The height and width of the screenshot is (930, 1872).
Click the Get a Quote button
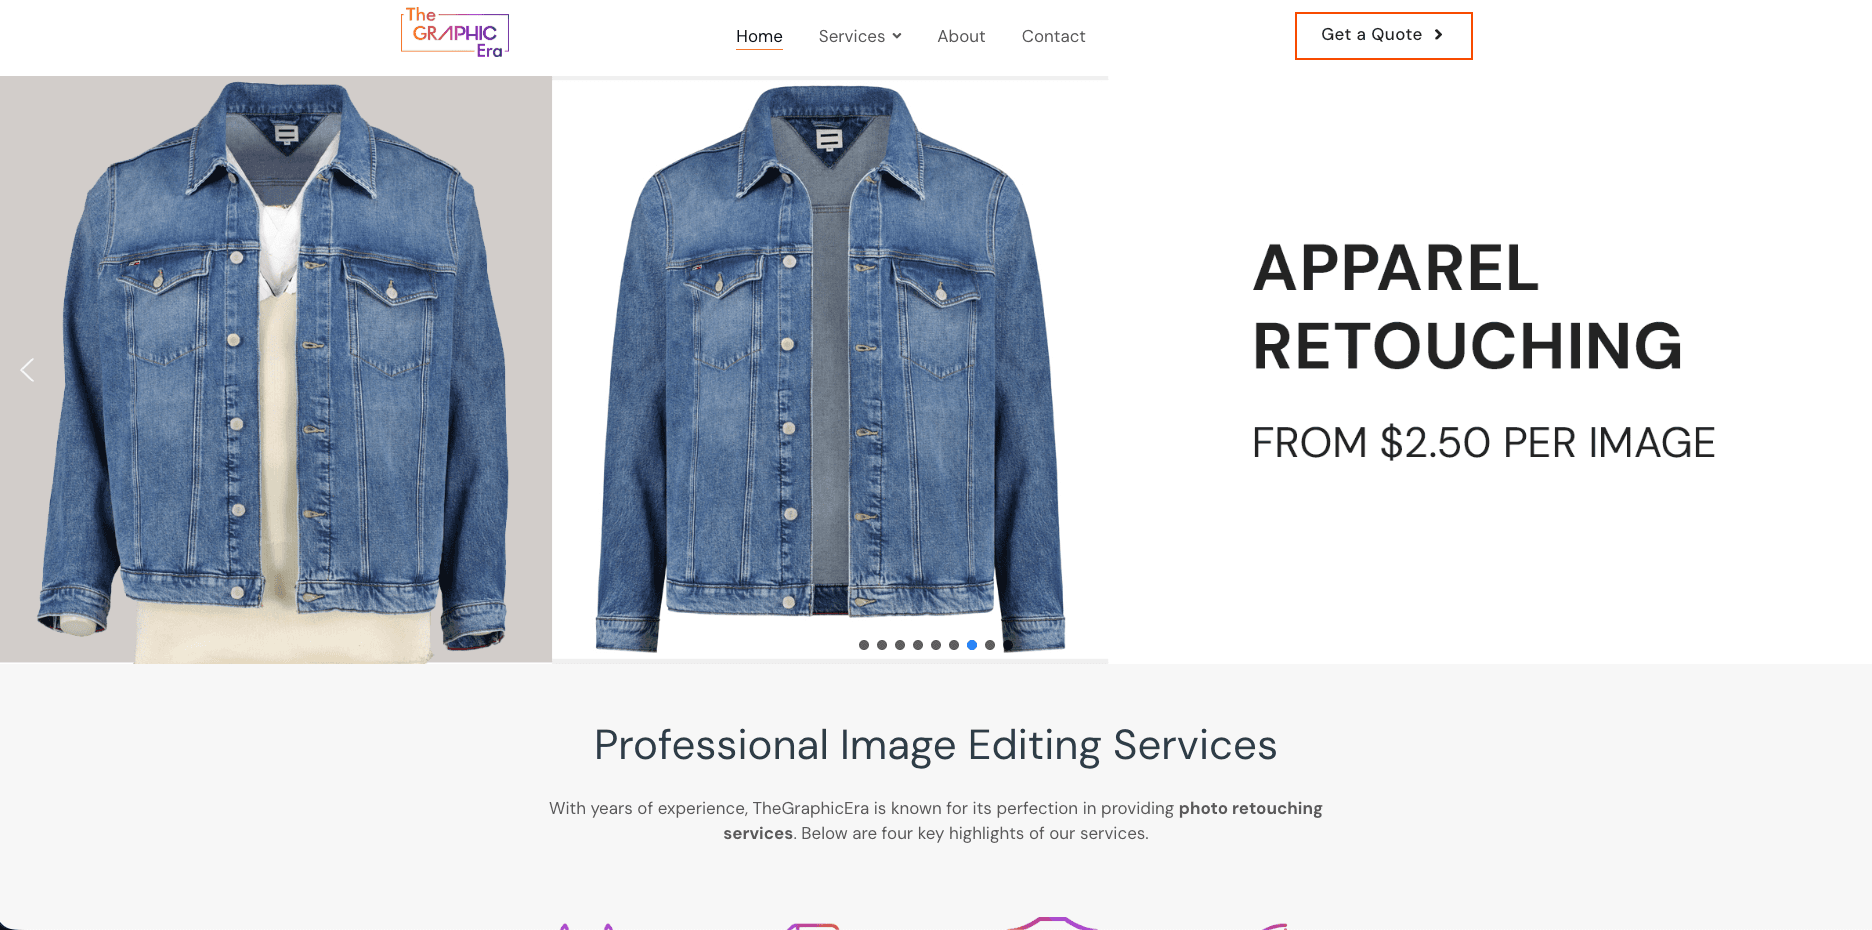click(1384, 36)
